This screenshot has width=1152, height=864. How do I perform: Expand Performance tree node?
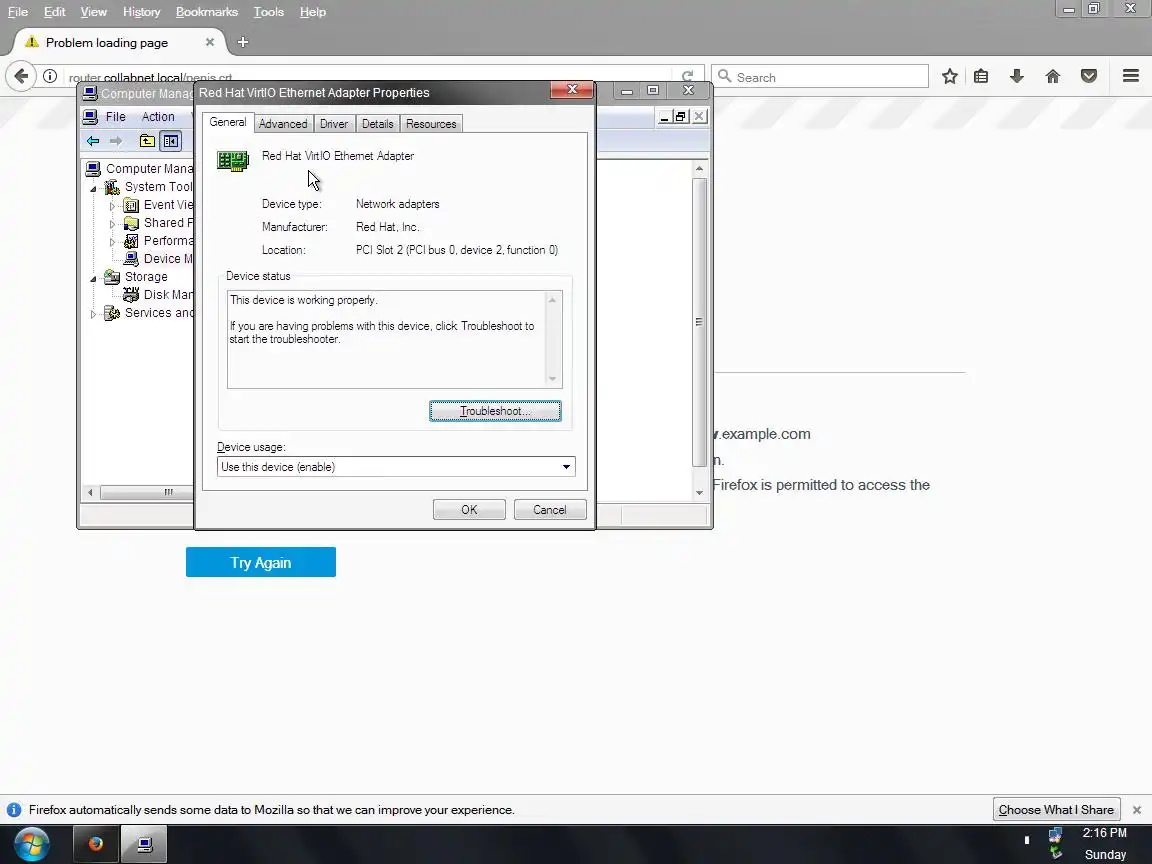112,242
